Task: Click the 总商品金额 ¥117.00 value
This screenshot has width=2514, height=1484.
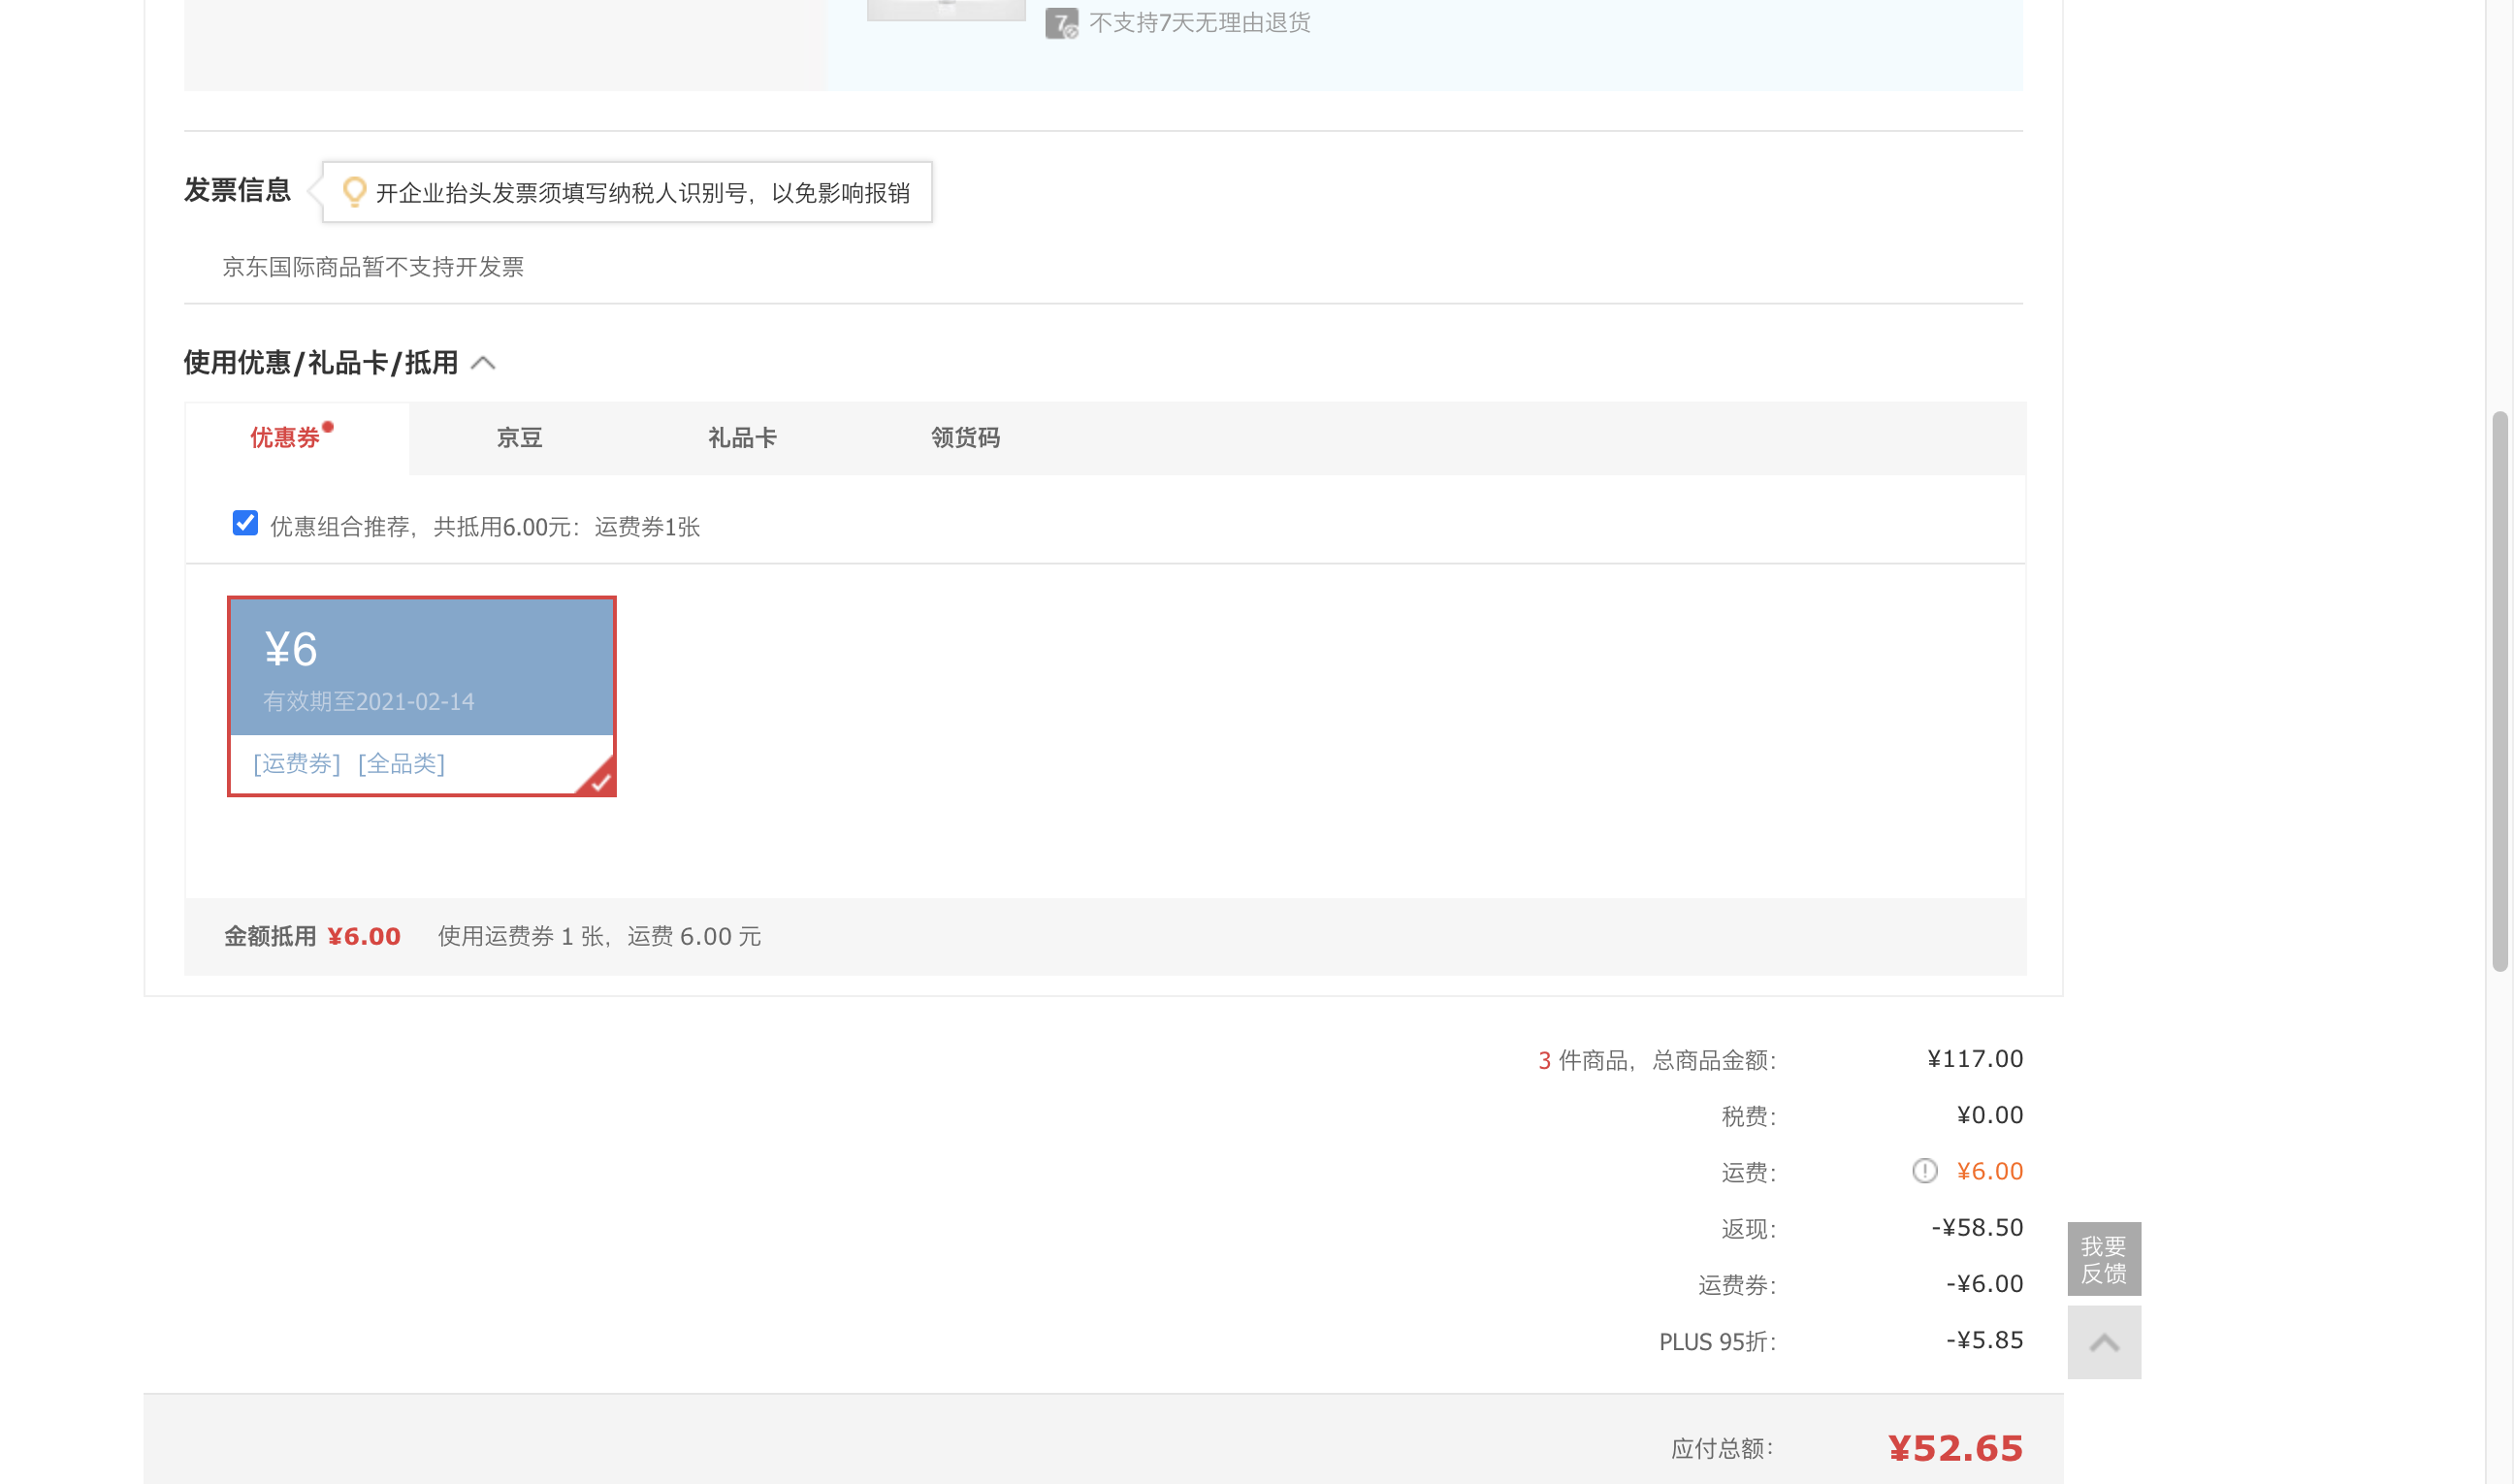Action: click(x=1975, y=1059)
